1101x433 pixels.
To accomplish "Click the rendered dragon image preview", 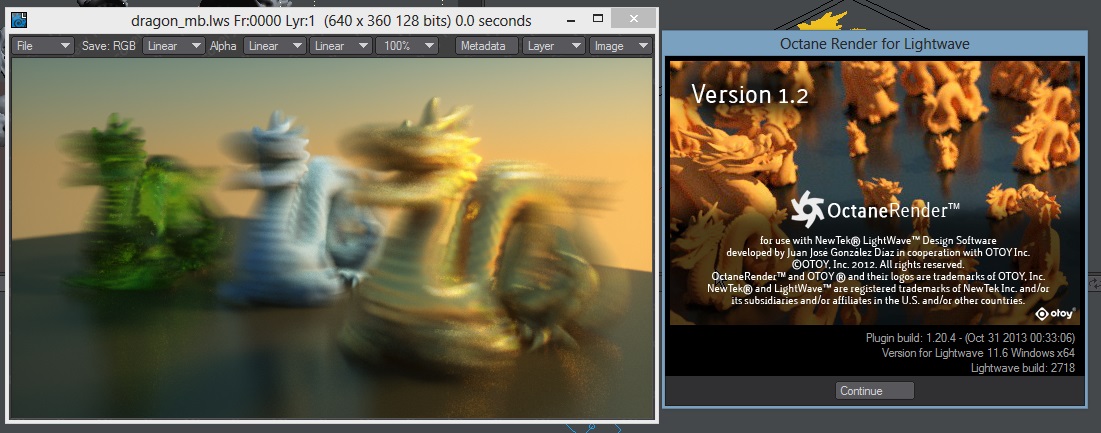I will 332,238.
